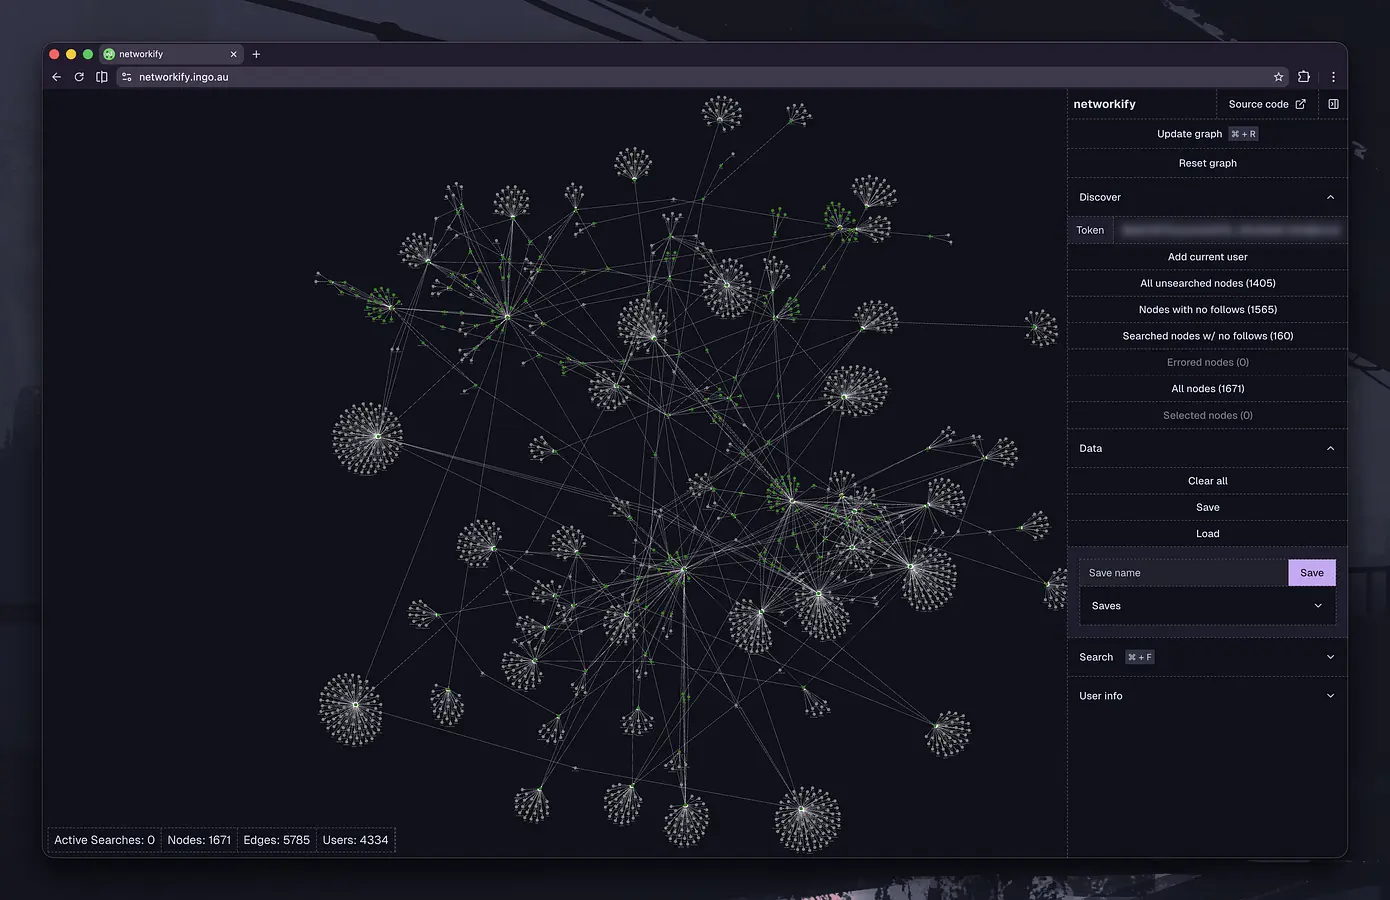Viewport: 1390px width, 900px height.
Task: Bookmark this page with the star icon
Action: pos(1278,77)
